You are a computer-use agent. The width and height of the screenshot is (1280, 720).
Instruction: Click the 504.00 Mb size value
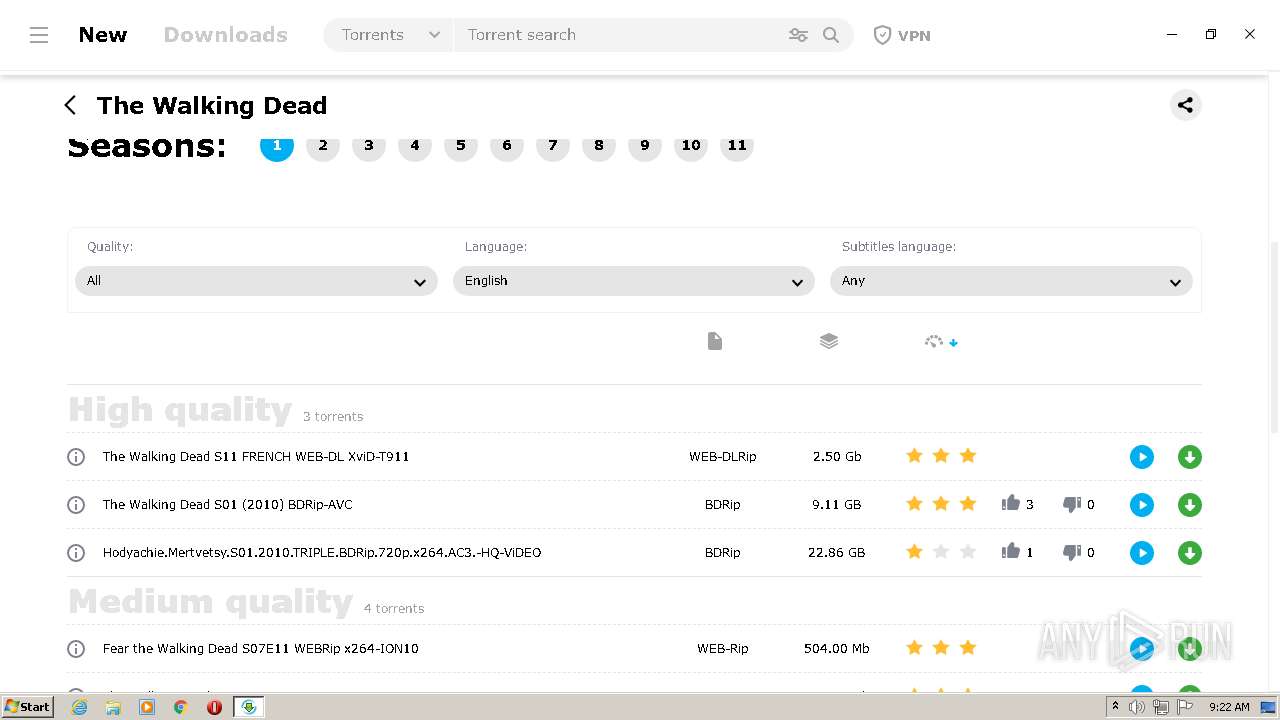pos(837,649)
